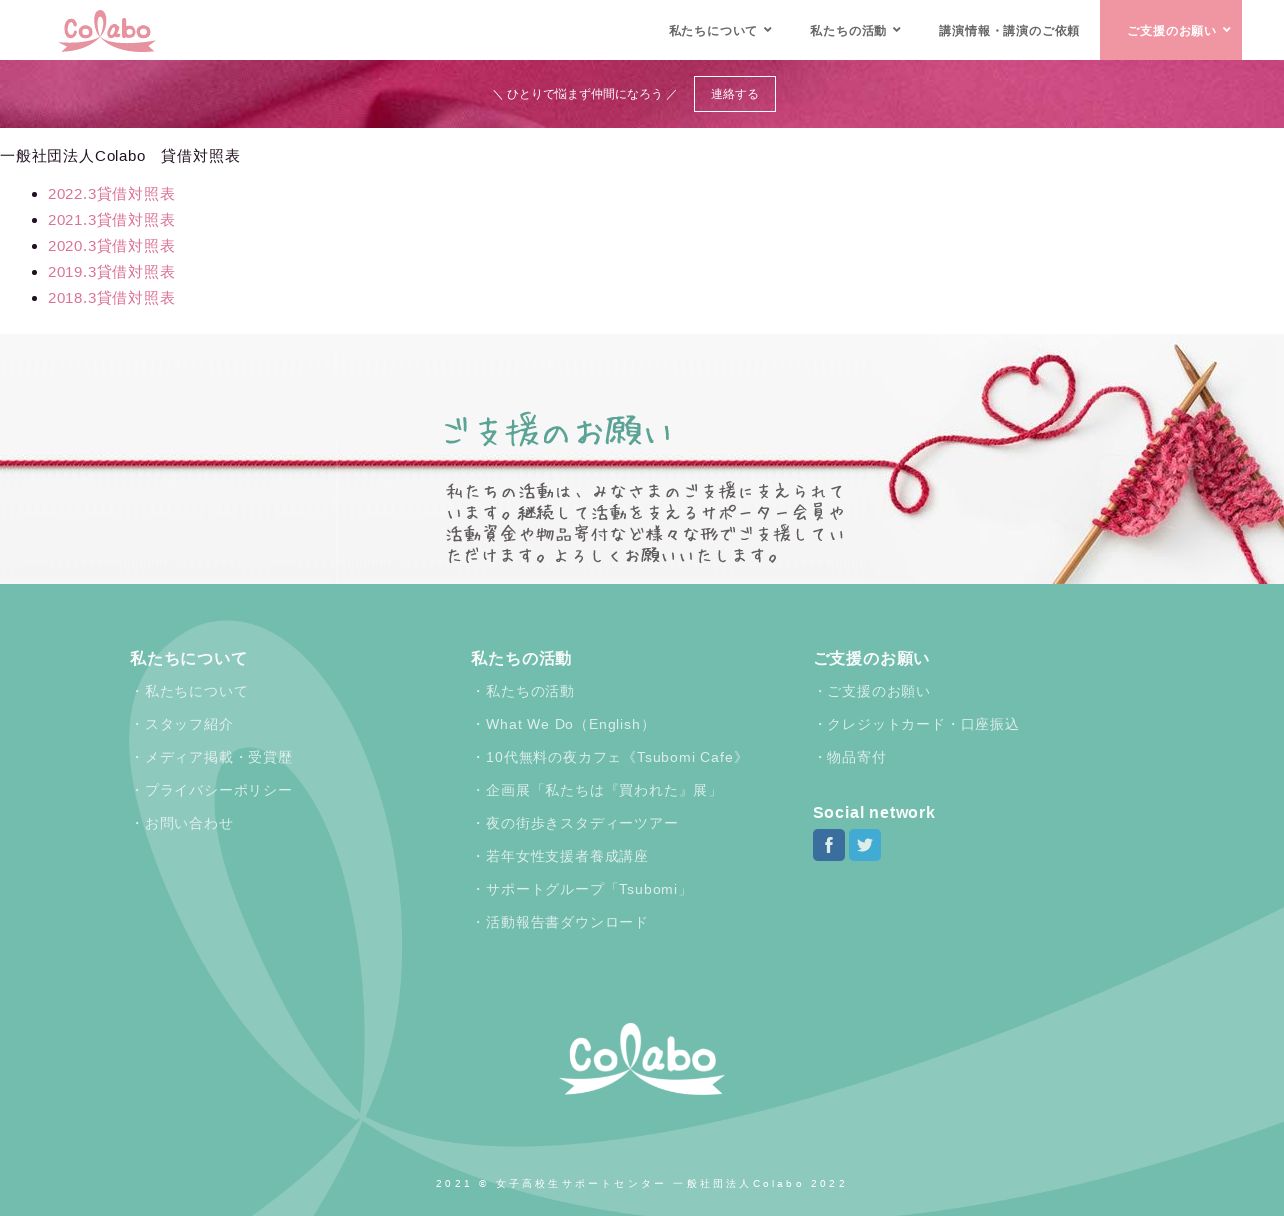
Task: Open the Facebook social network icon
Action: pos(829,845)
